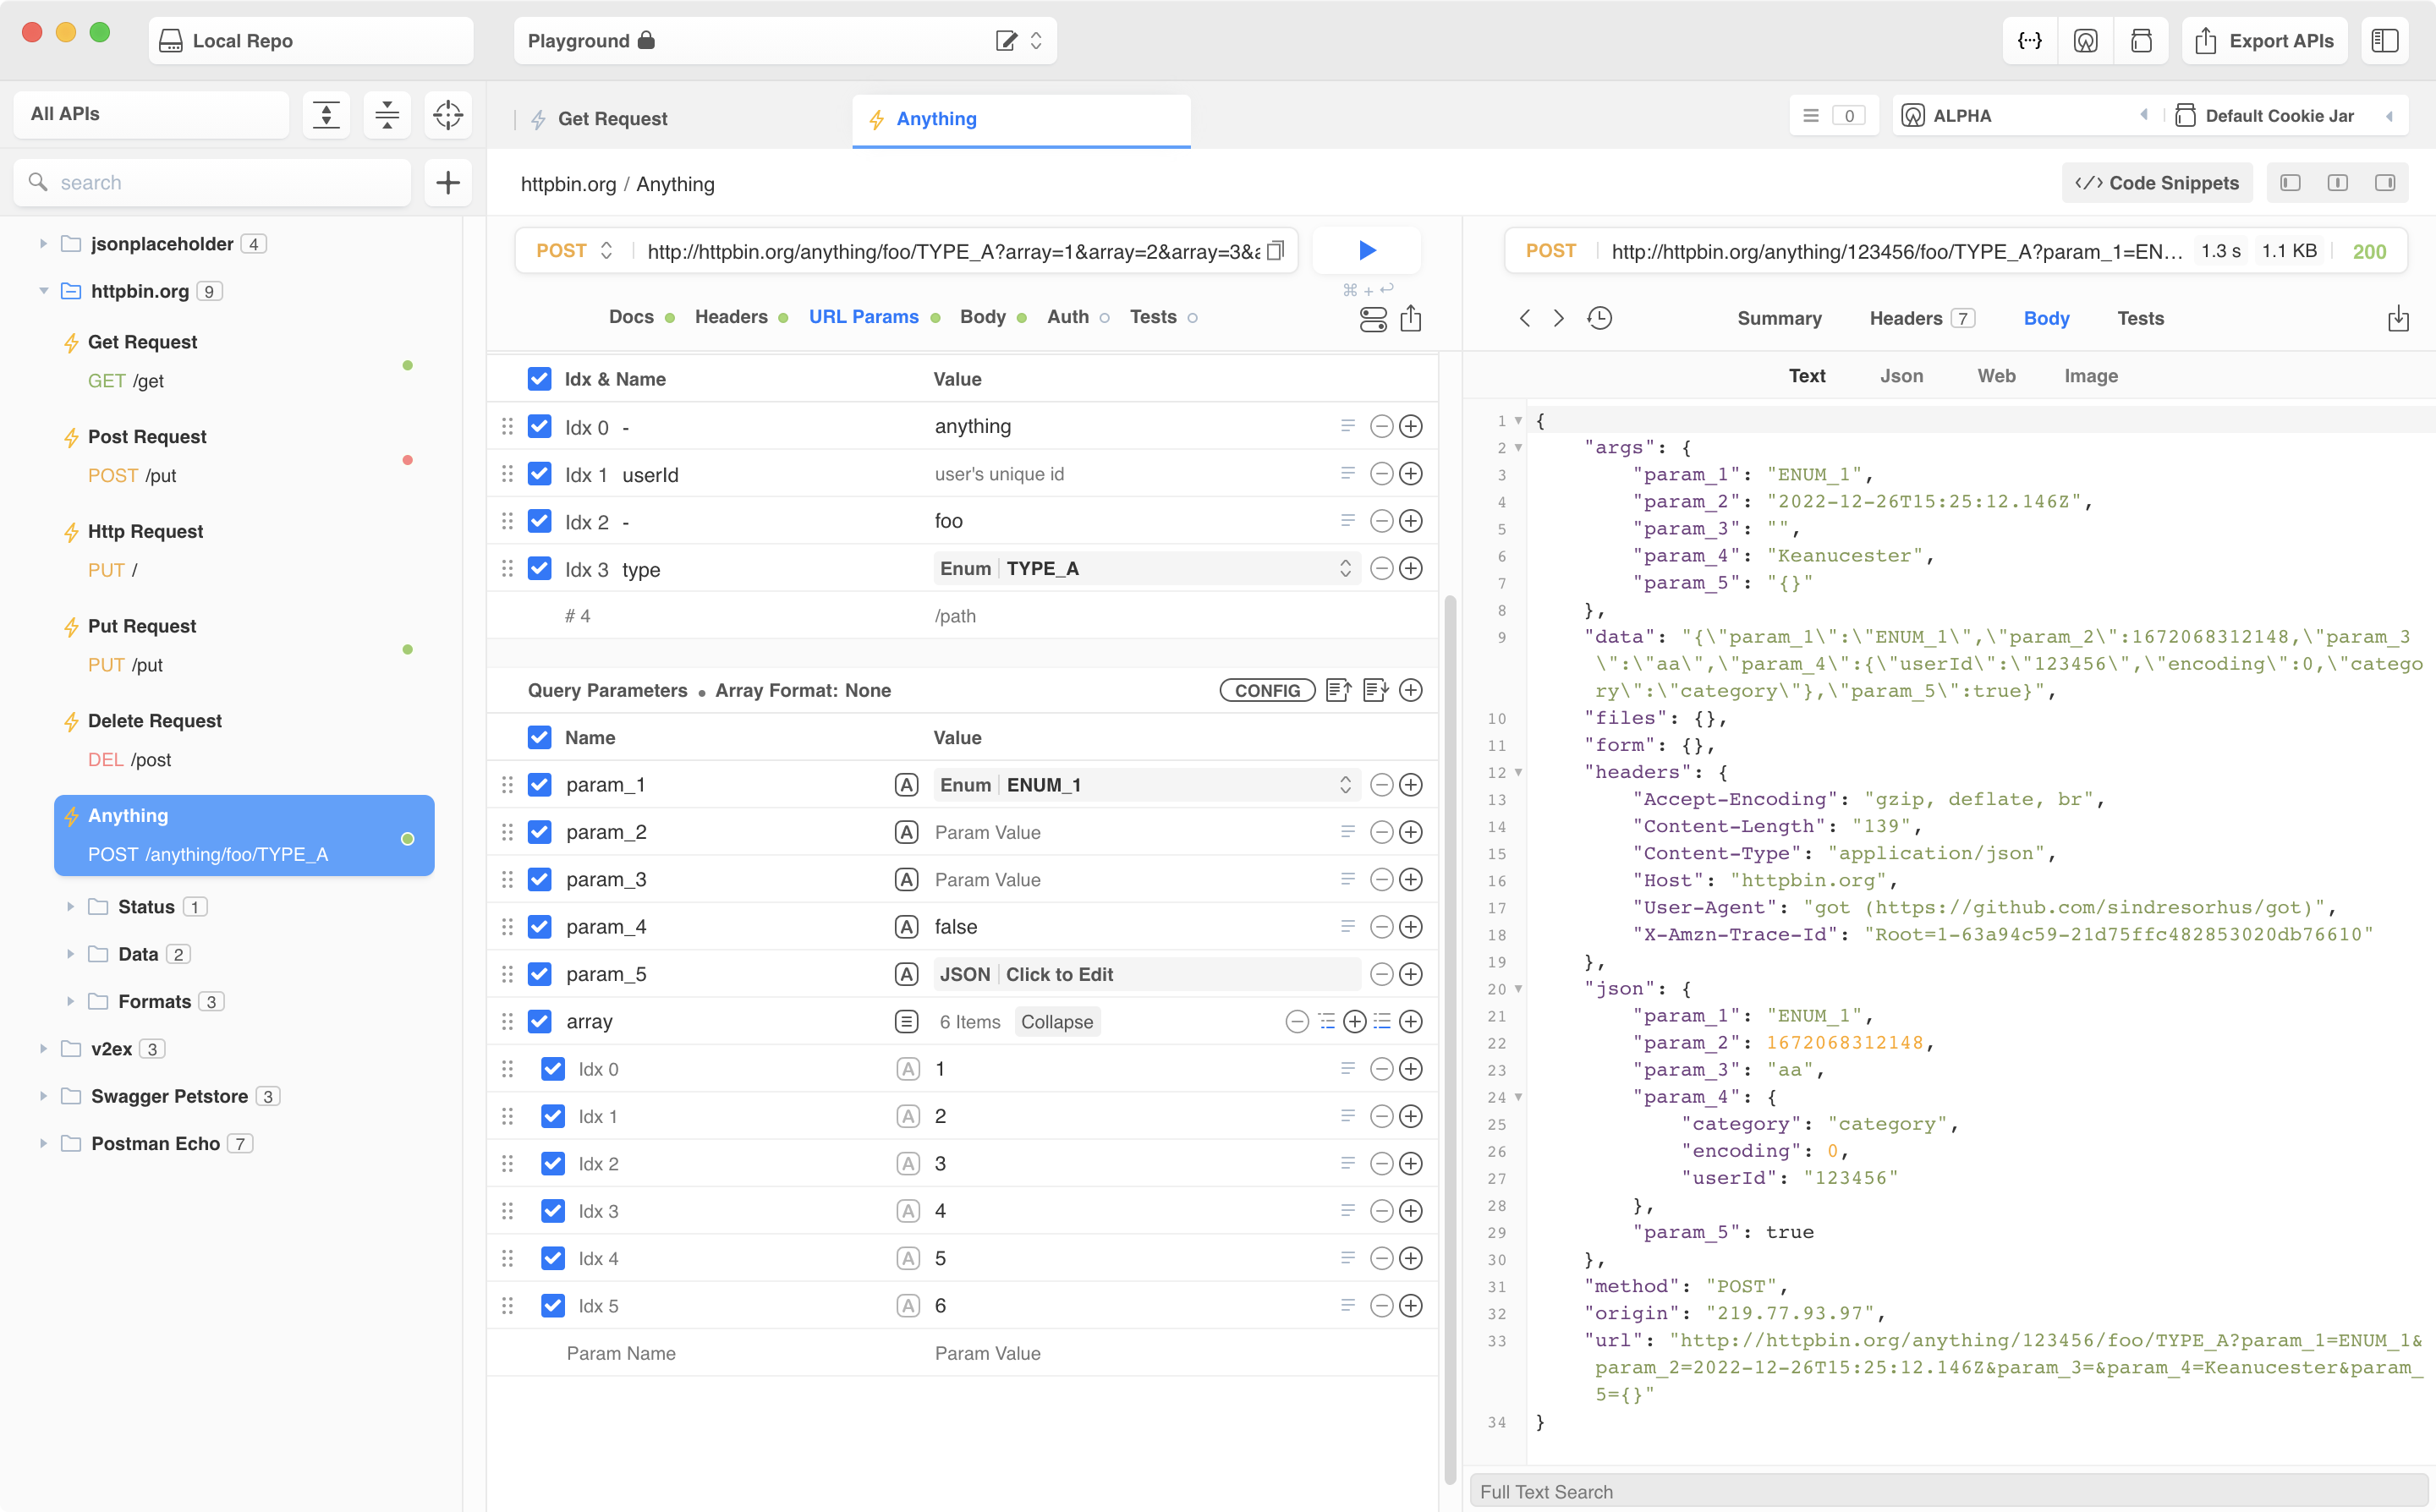The width and height of the screenshot is (2436, 1512).
Task: Add a new item with the plus beside search
Action: [448, 182]
